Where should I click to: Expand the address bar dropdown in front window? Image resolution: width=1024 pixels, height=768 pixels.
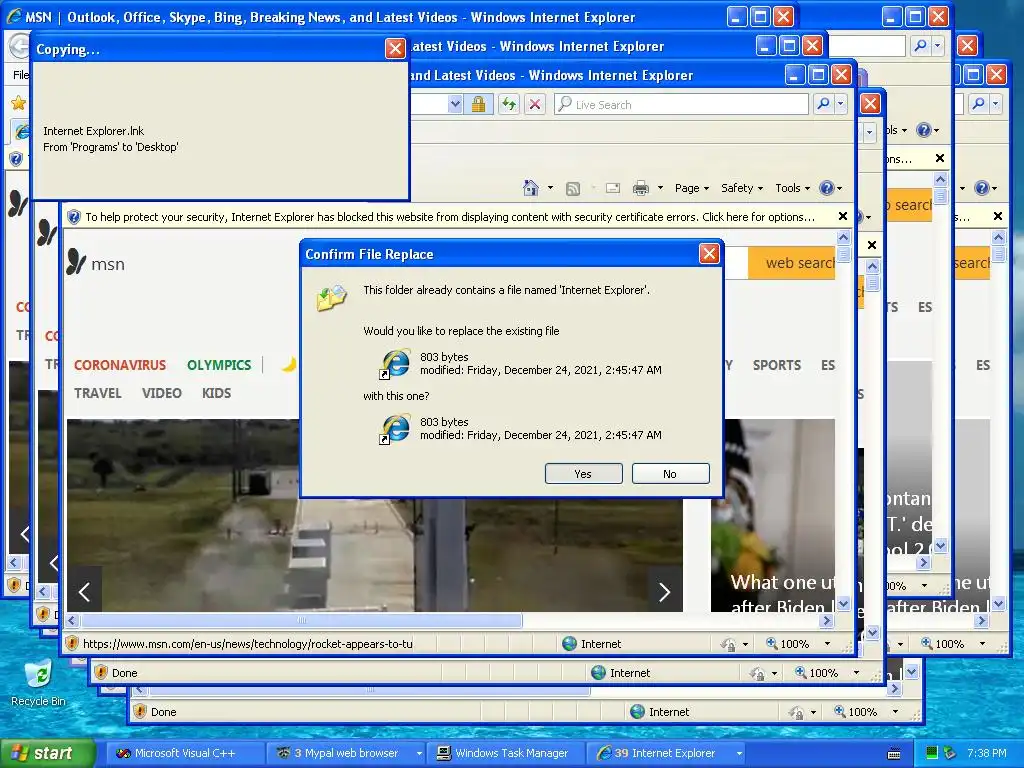[x=455, y=104]
